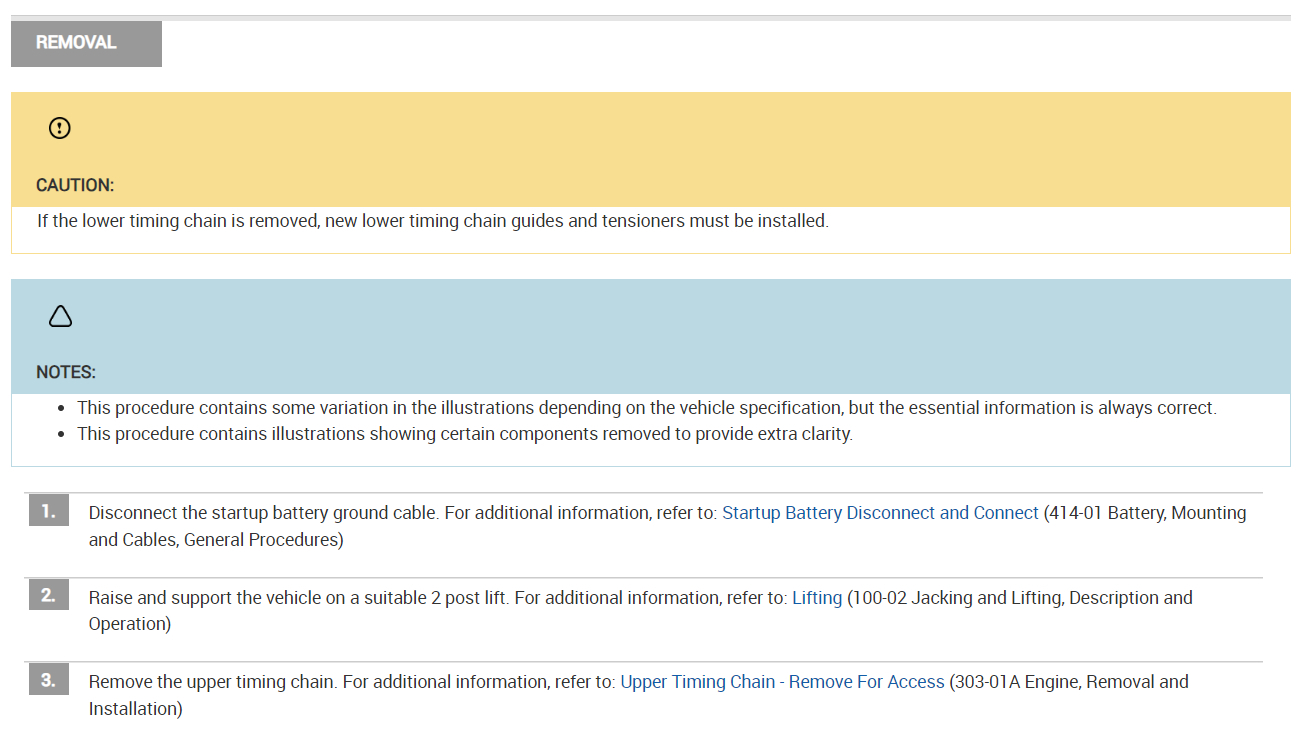The image size is (1306, 729).
Task: Click the note about components removed for clarity
Action: [x=464, y=434]
